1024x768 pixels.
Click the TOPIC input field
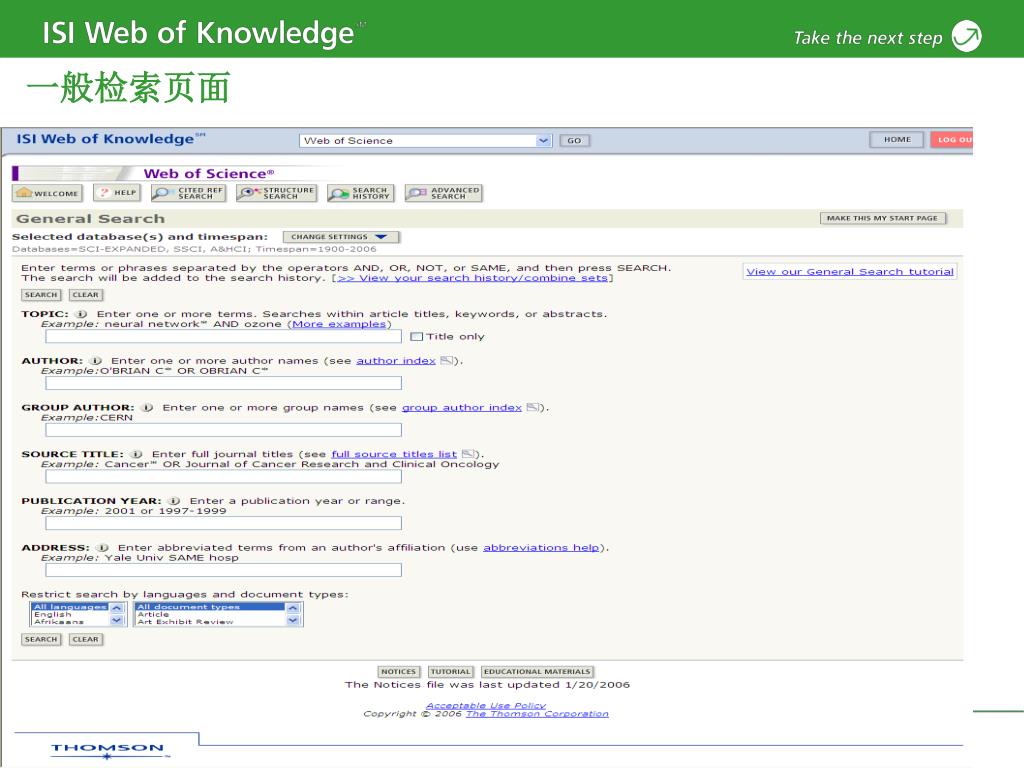[223, 336]
